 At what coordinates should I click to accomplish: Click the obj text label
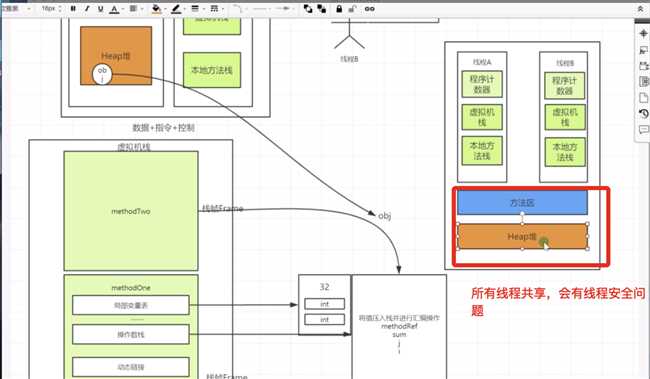coord(385,216)
